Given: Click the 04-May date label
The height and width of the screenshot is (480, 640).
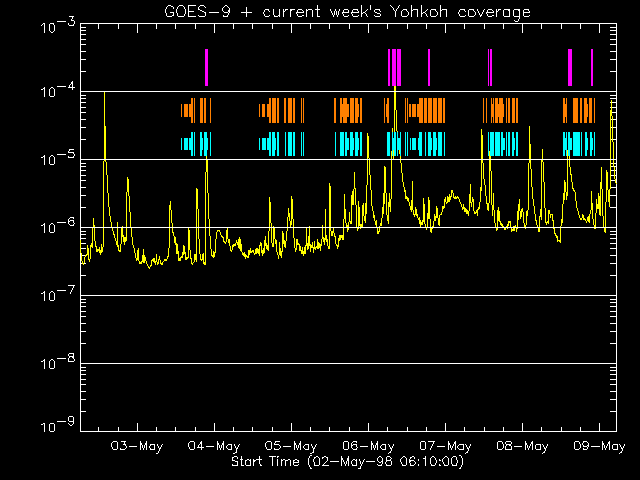Looking at the screenshot, I should coord(214,446).
